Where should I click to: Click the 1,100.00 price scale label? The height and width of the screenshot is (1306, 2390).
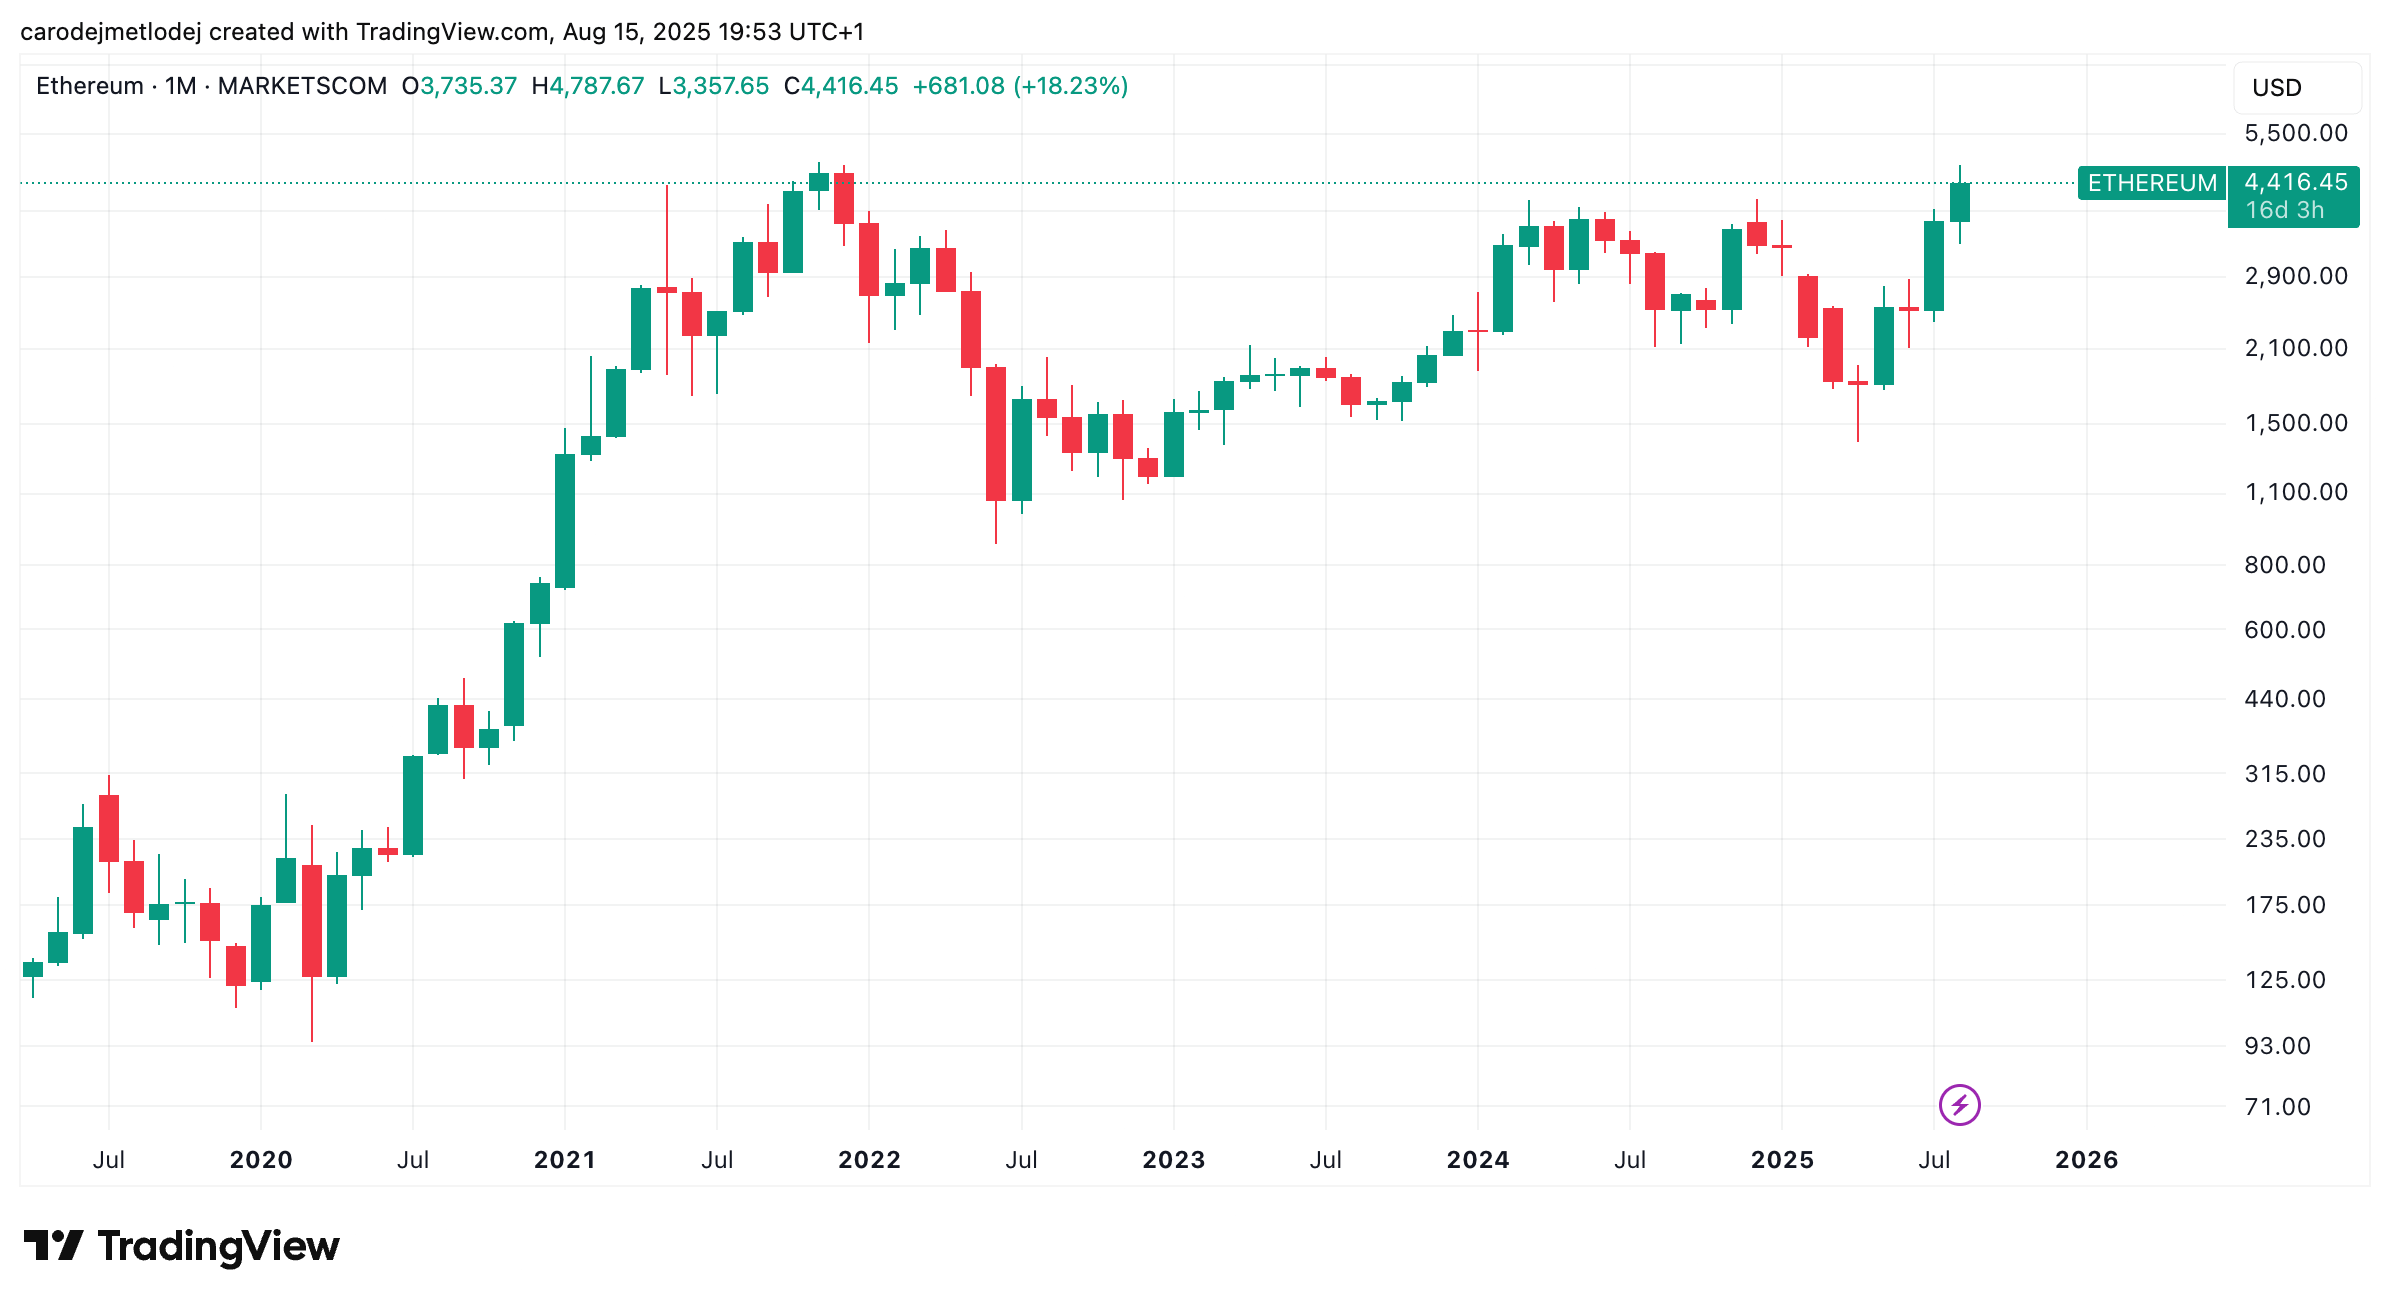[2296, 492]
